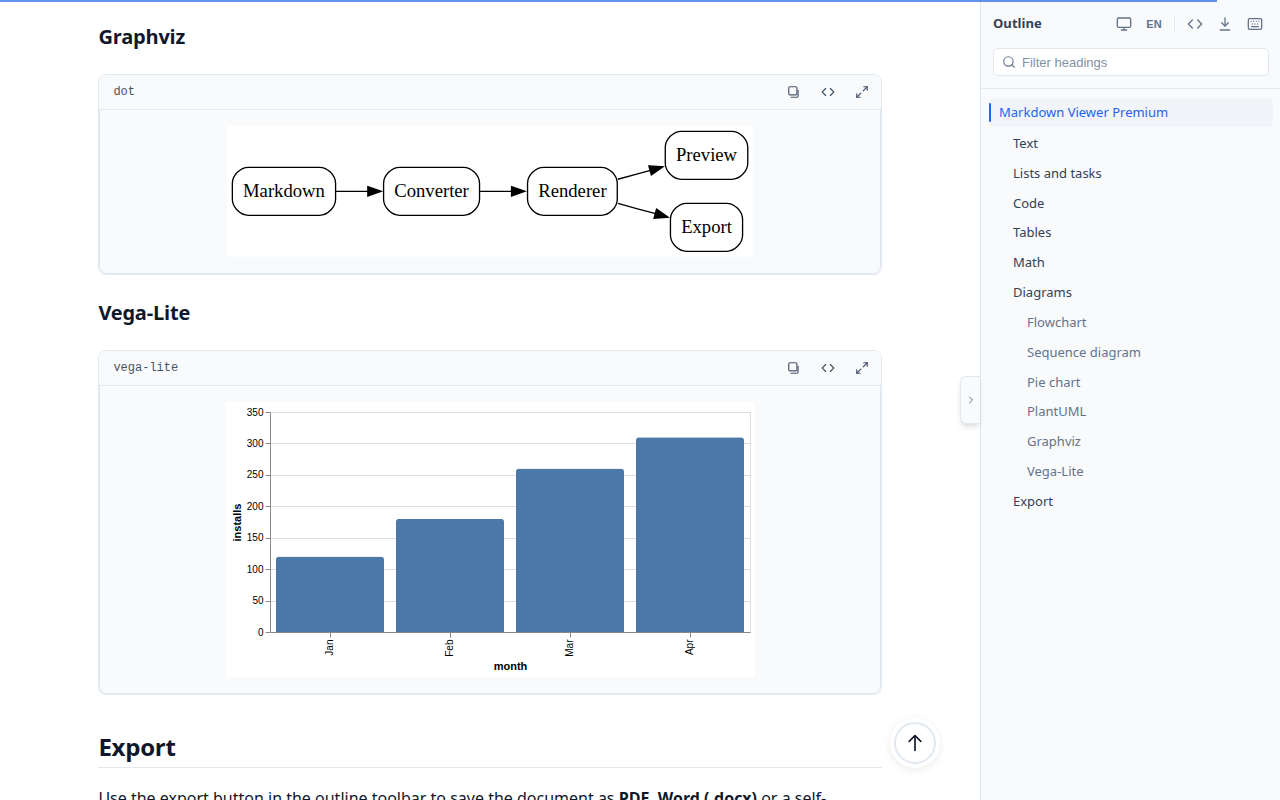Click the Mar bar in the chart
1280x800 pixels.
[570, 551]
